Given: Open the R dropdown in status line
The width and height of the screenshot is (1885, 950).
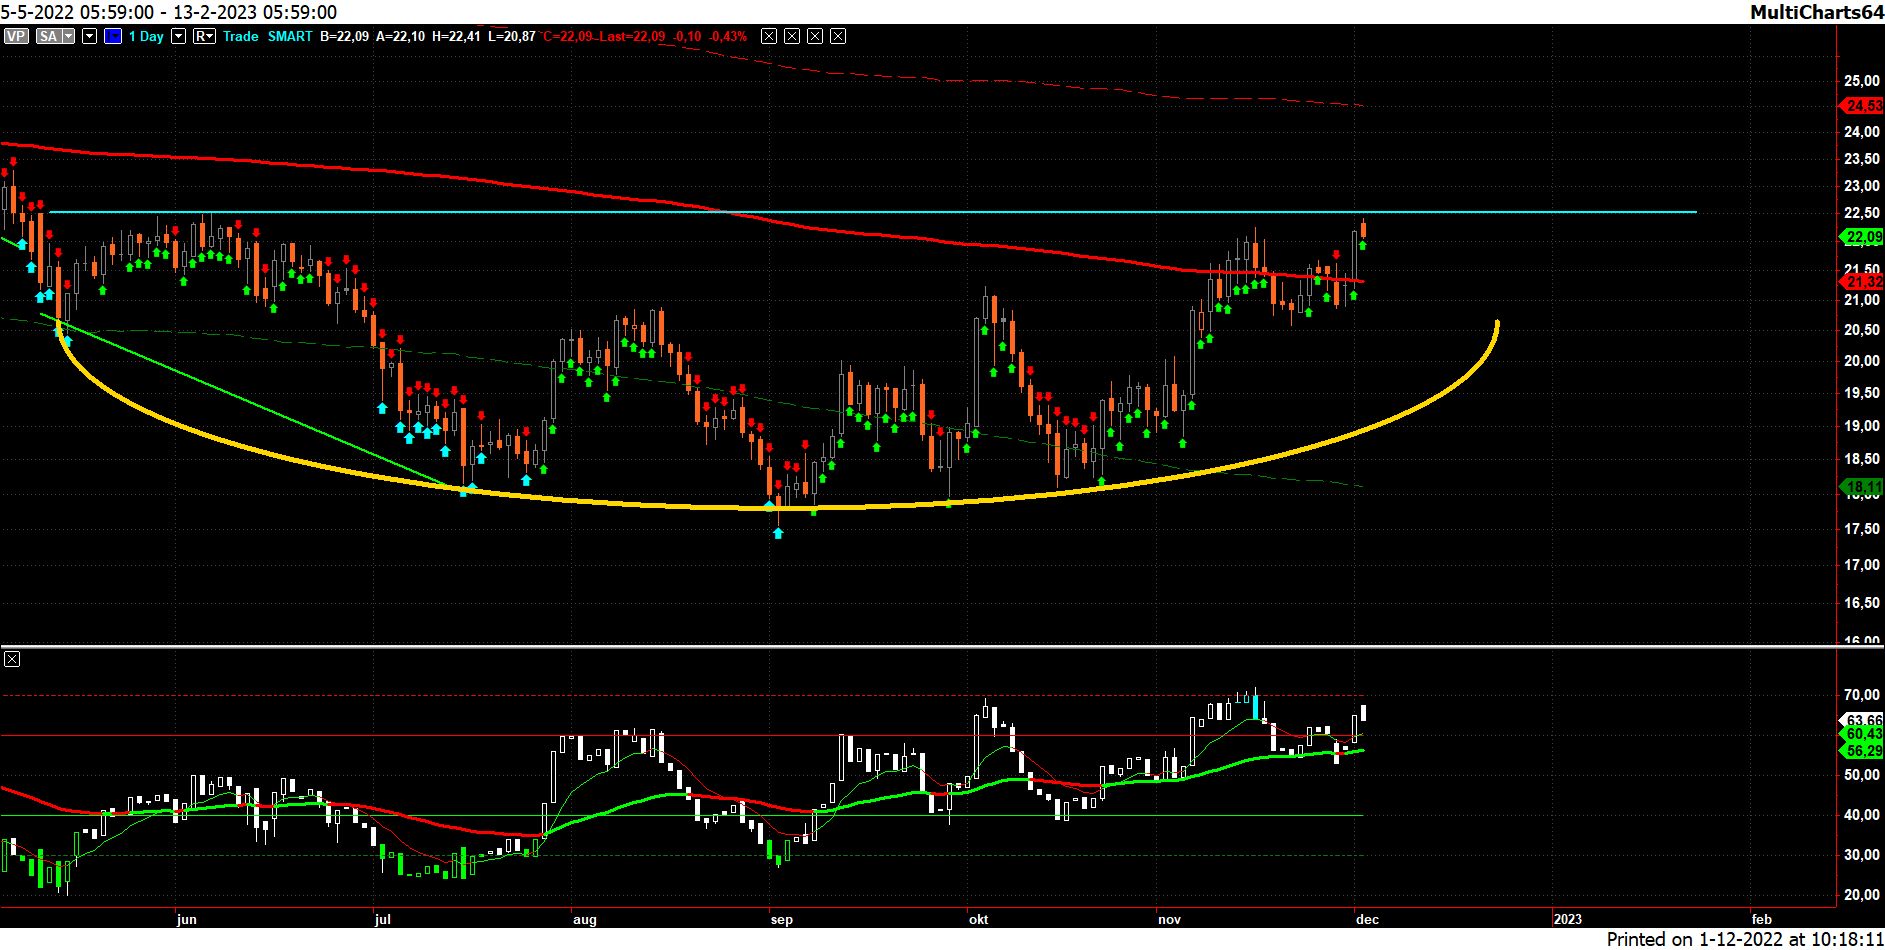Looking at the screenshot, I should 204,36.
